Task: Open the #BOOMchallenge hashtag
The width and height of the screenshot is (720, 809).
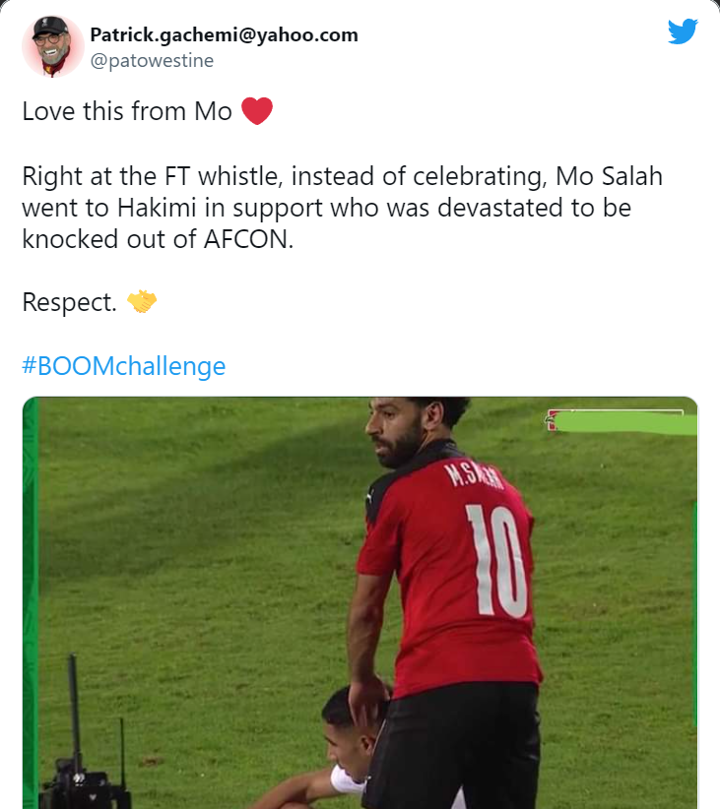Action: [124, 366]
